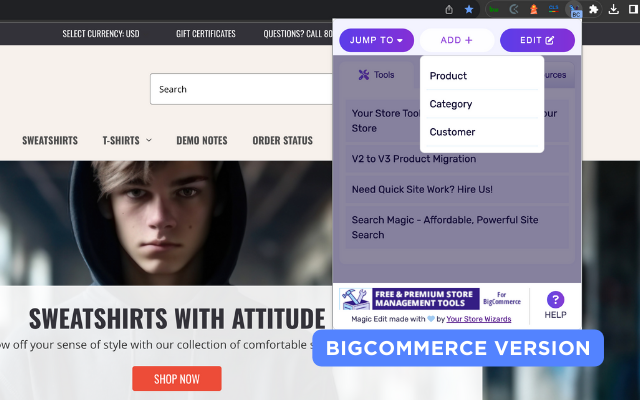Open the Your Store Wizards link

478,319
